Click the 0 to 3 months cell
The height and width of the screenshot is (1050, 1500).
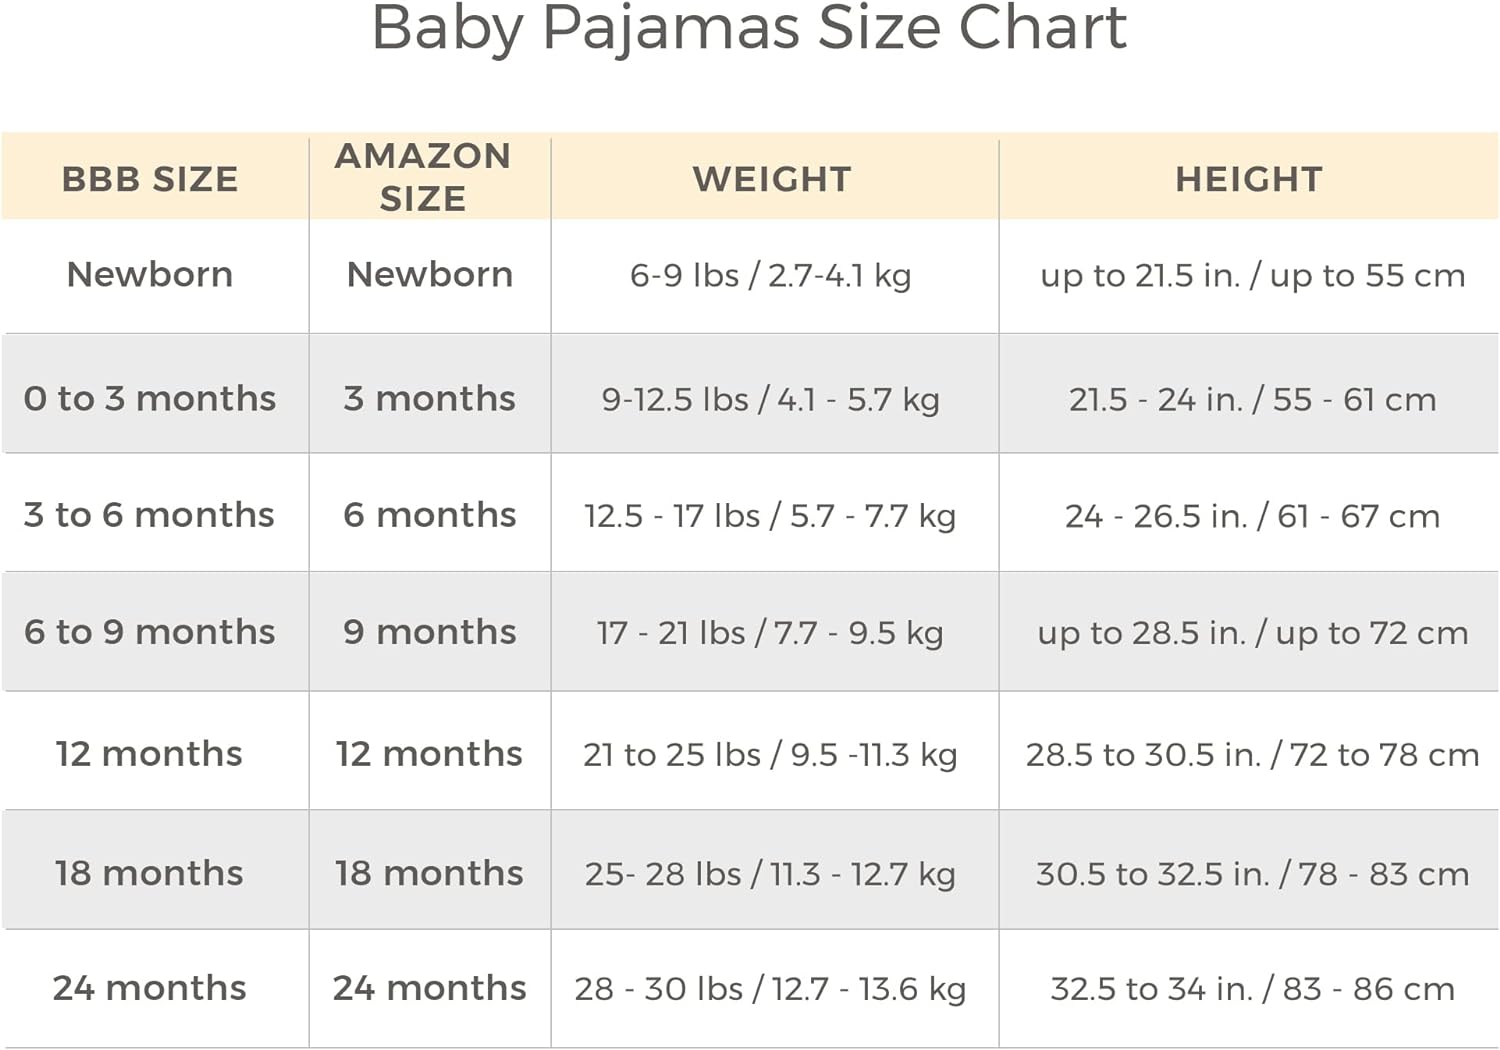(150, 398)
